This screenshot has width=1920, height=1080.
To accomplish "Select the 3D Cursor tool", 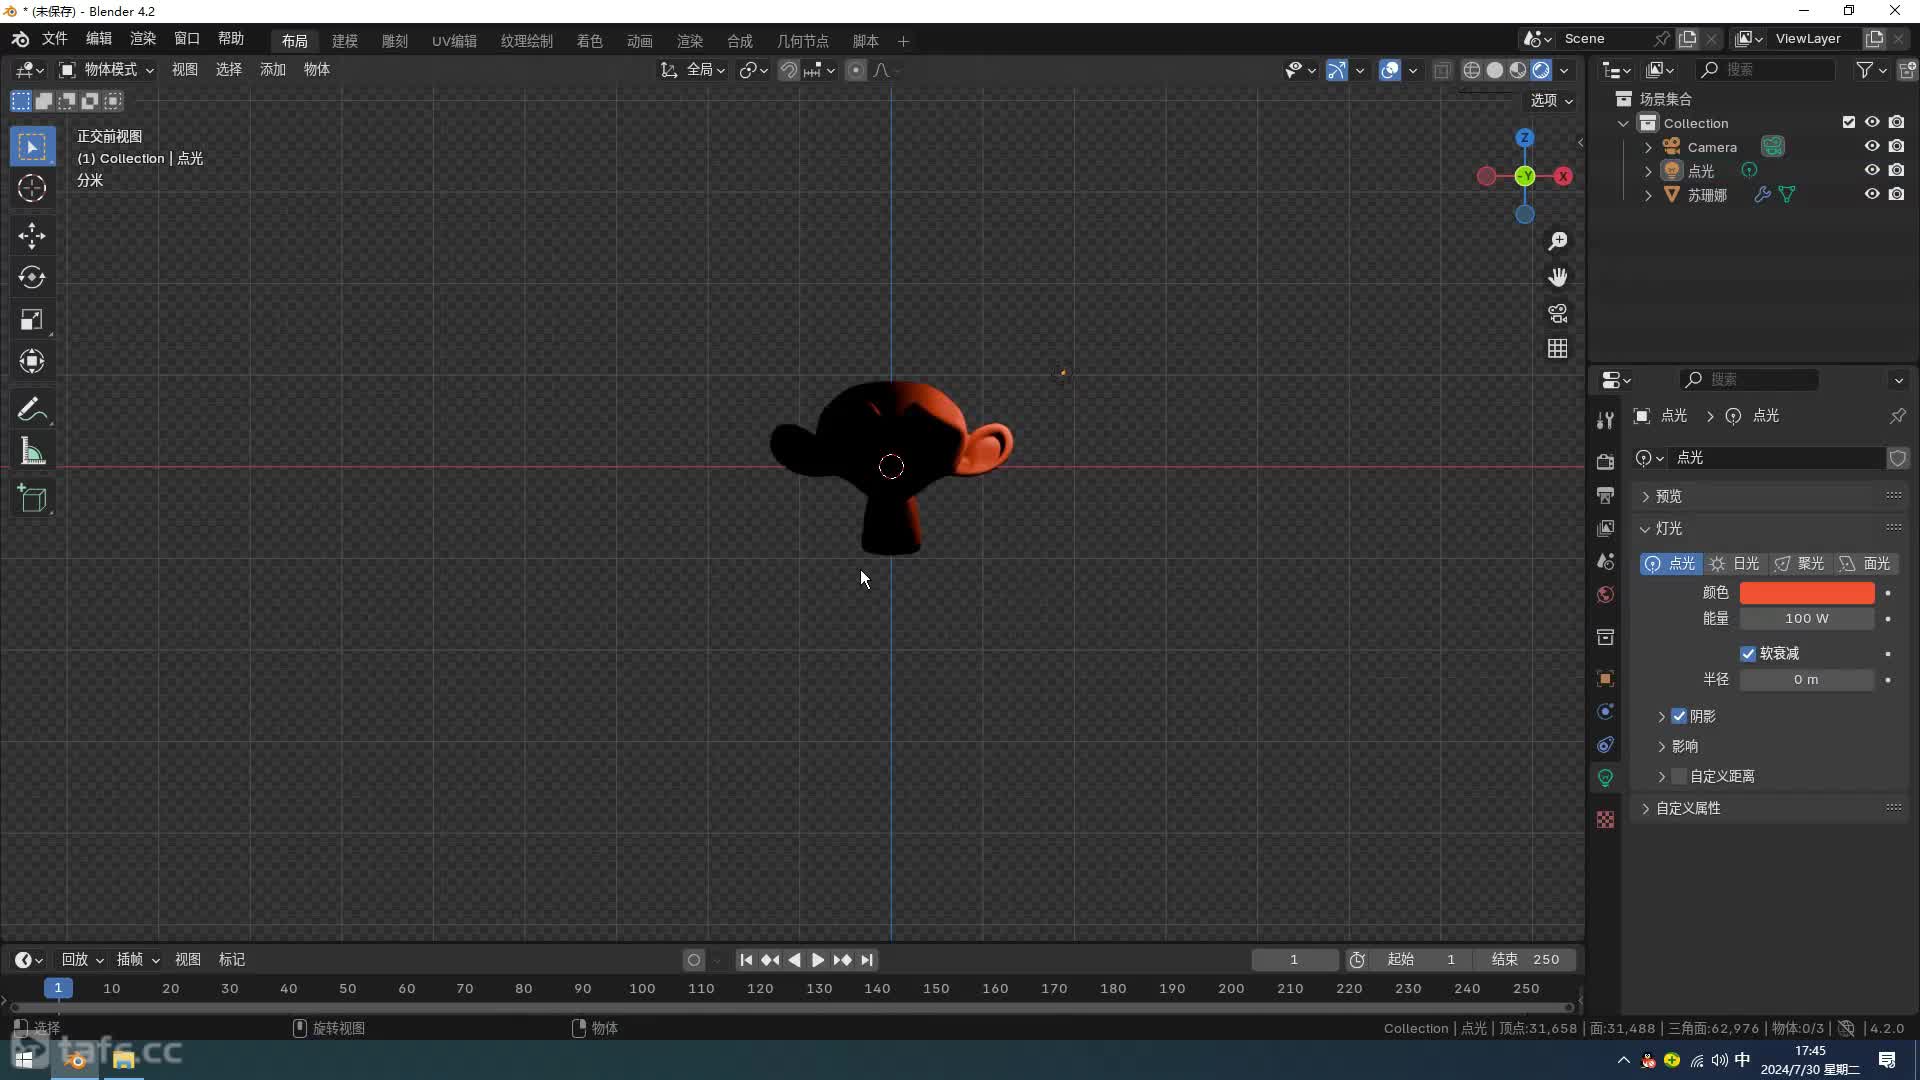I will (32, 188).
